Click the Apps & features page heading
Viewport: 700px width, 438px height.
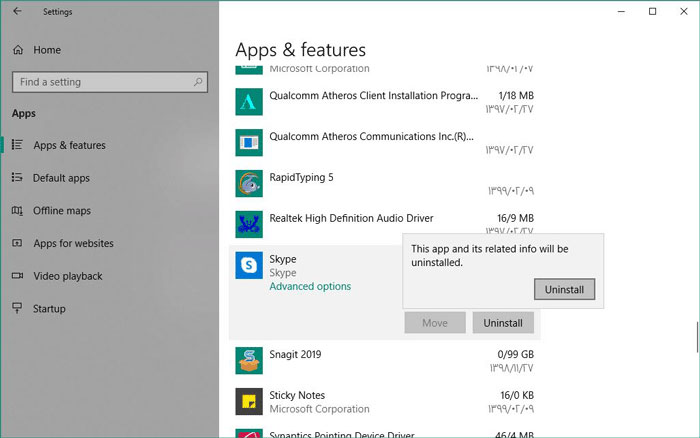pos(300,50)
